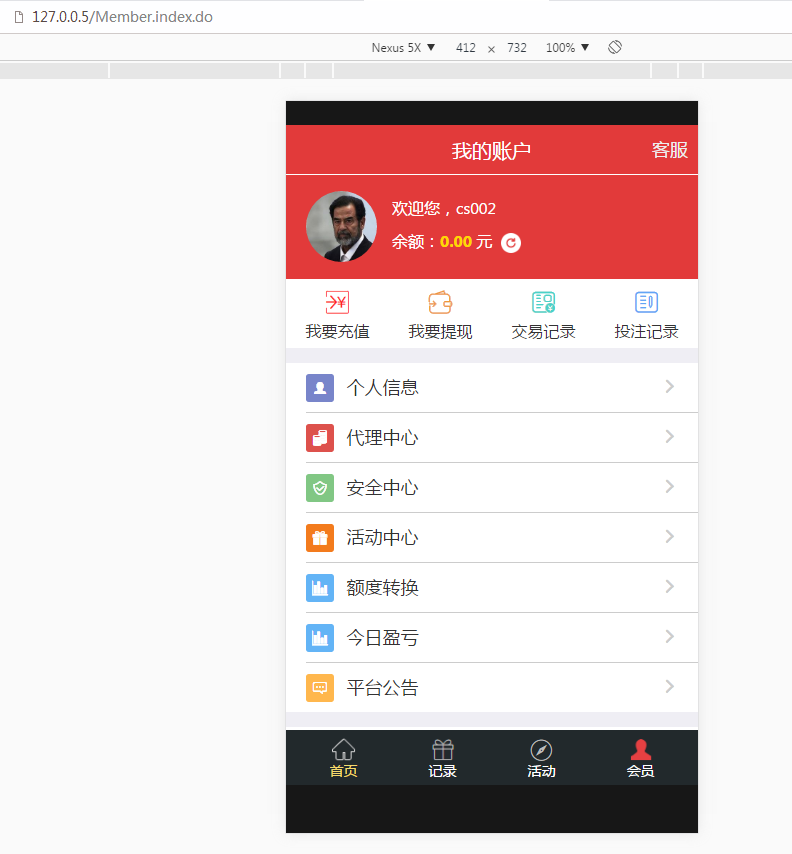Click the device rotate icon in toolbar
Screen dimensions: 792x854
[x=615, y=47]
